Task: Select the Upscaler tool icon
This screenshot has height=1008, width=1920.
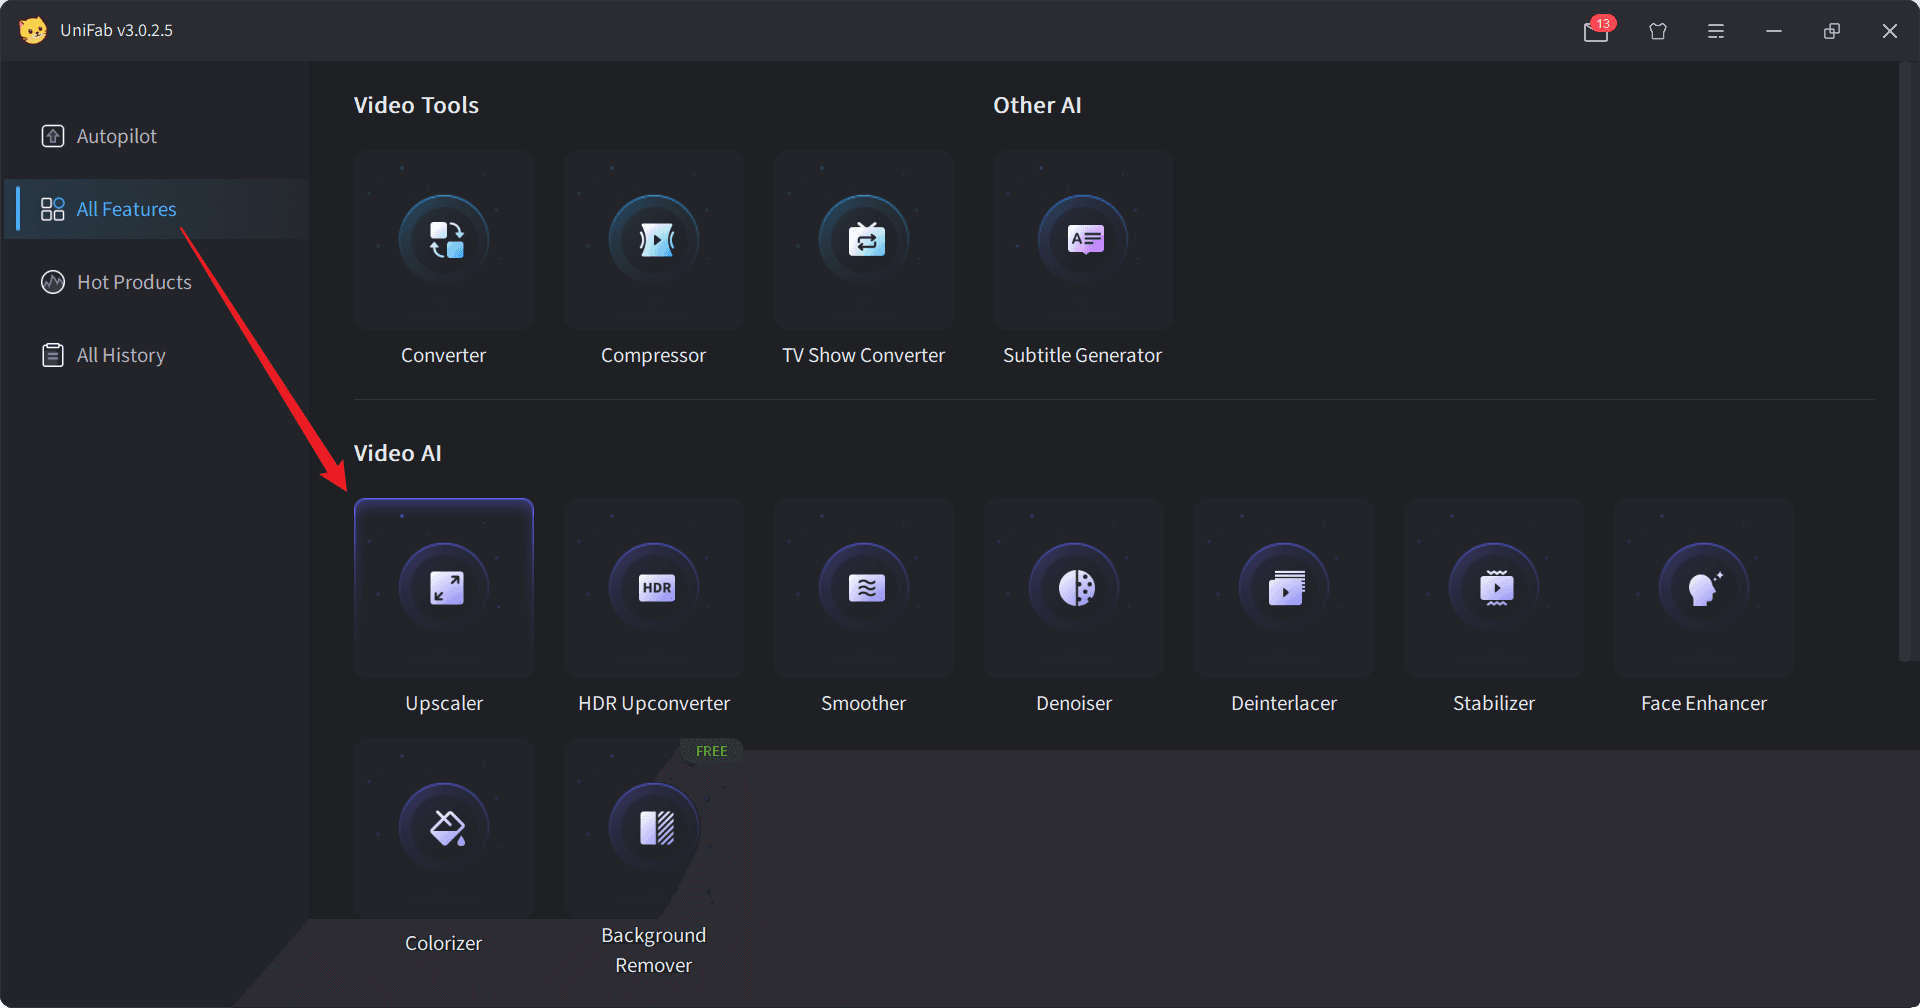Action: click(444, 588)
